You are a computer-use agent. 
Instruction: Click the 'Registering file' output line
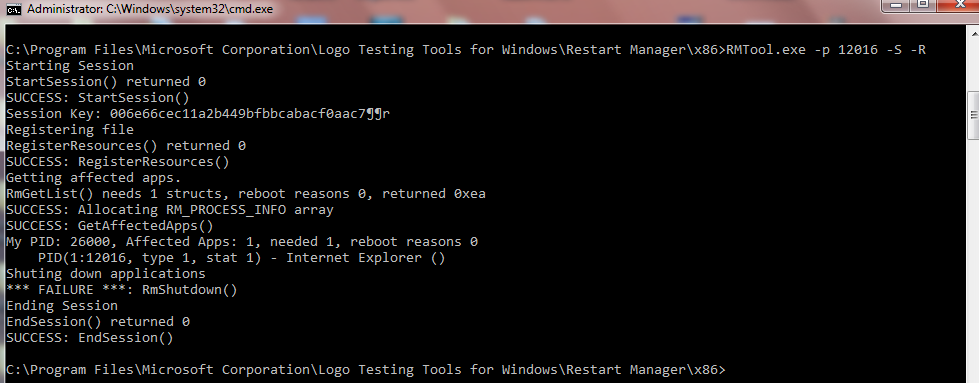coord(70,130)
